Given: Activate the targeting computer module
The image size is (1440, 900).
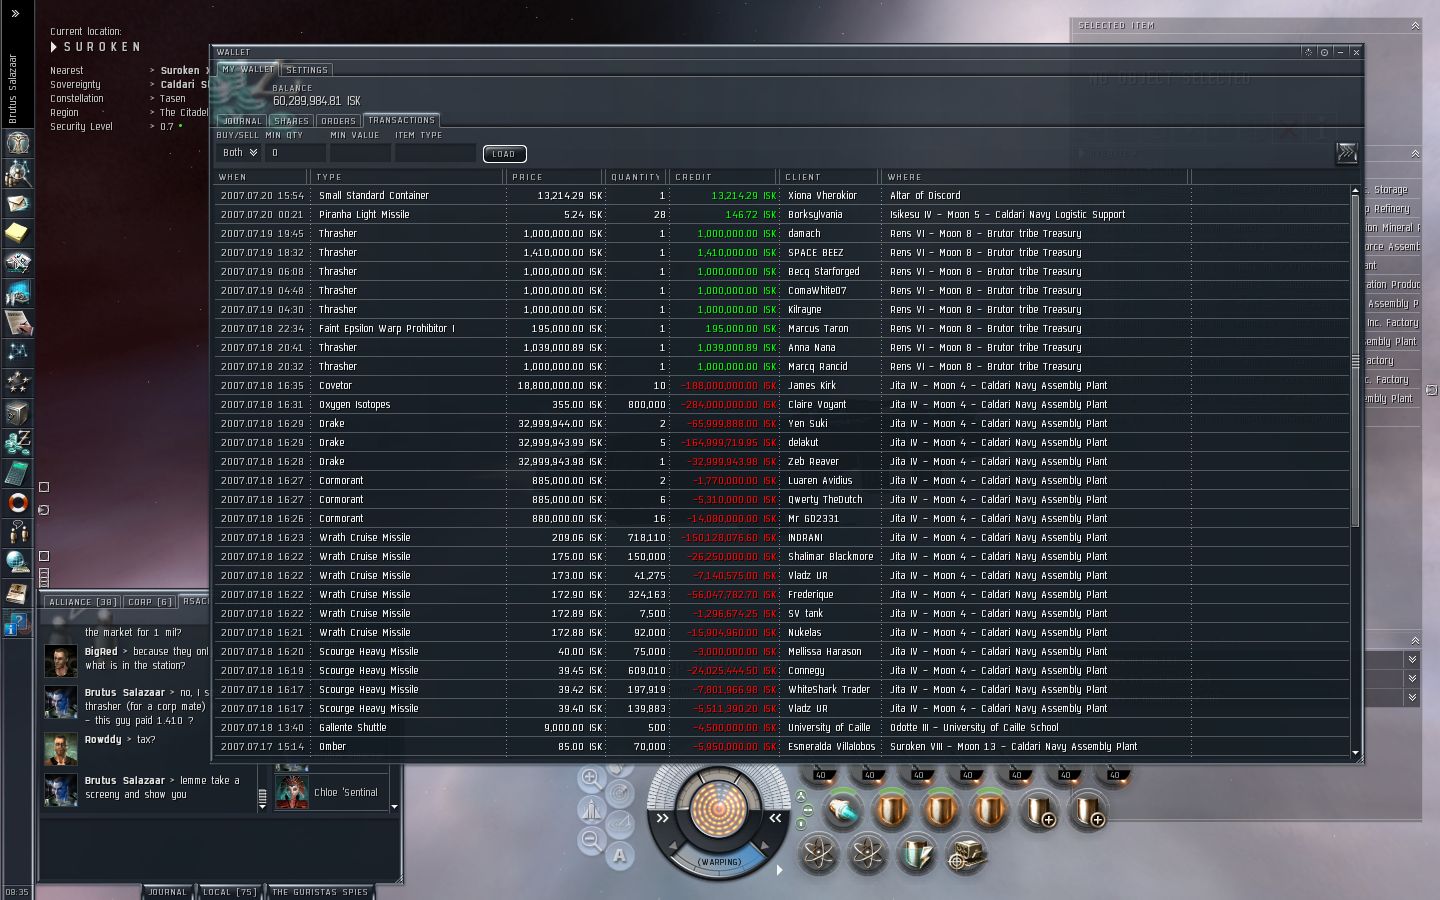Looking at the screenshot, I should click(x=965, y=853).
